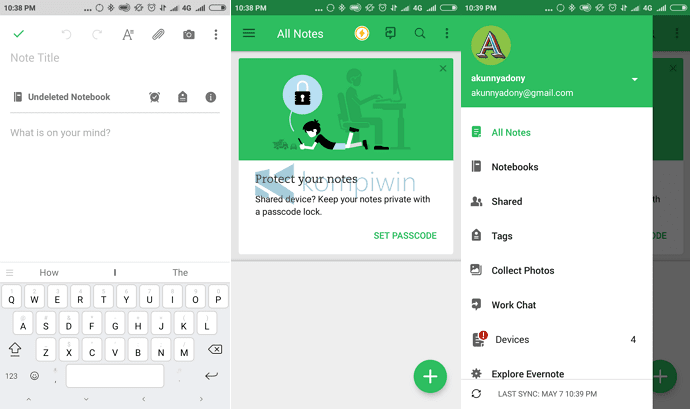Open Shared from the drawer
The height and width of the screenshot is (409, 690).
coord(557,201)
